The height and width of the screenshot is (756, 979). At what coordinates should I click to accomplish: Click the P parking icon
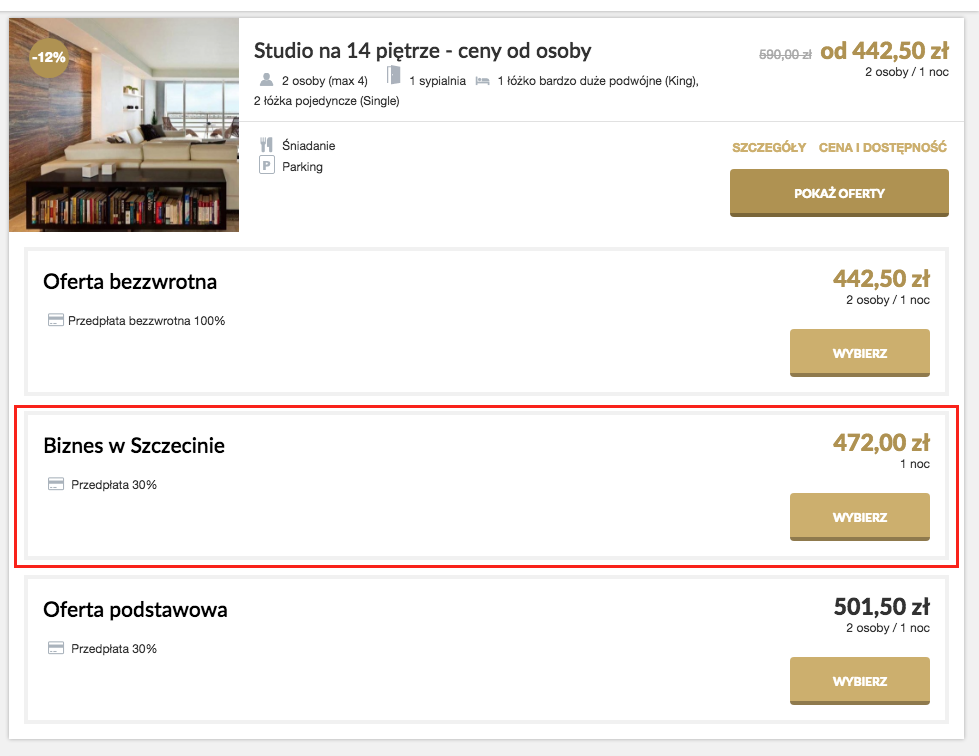tap(267, 165)
